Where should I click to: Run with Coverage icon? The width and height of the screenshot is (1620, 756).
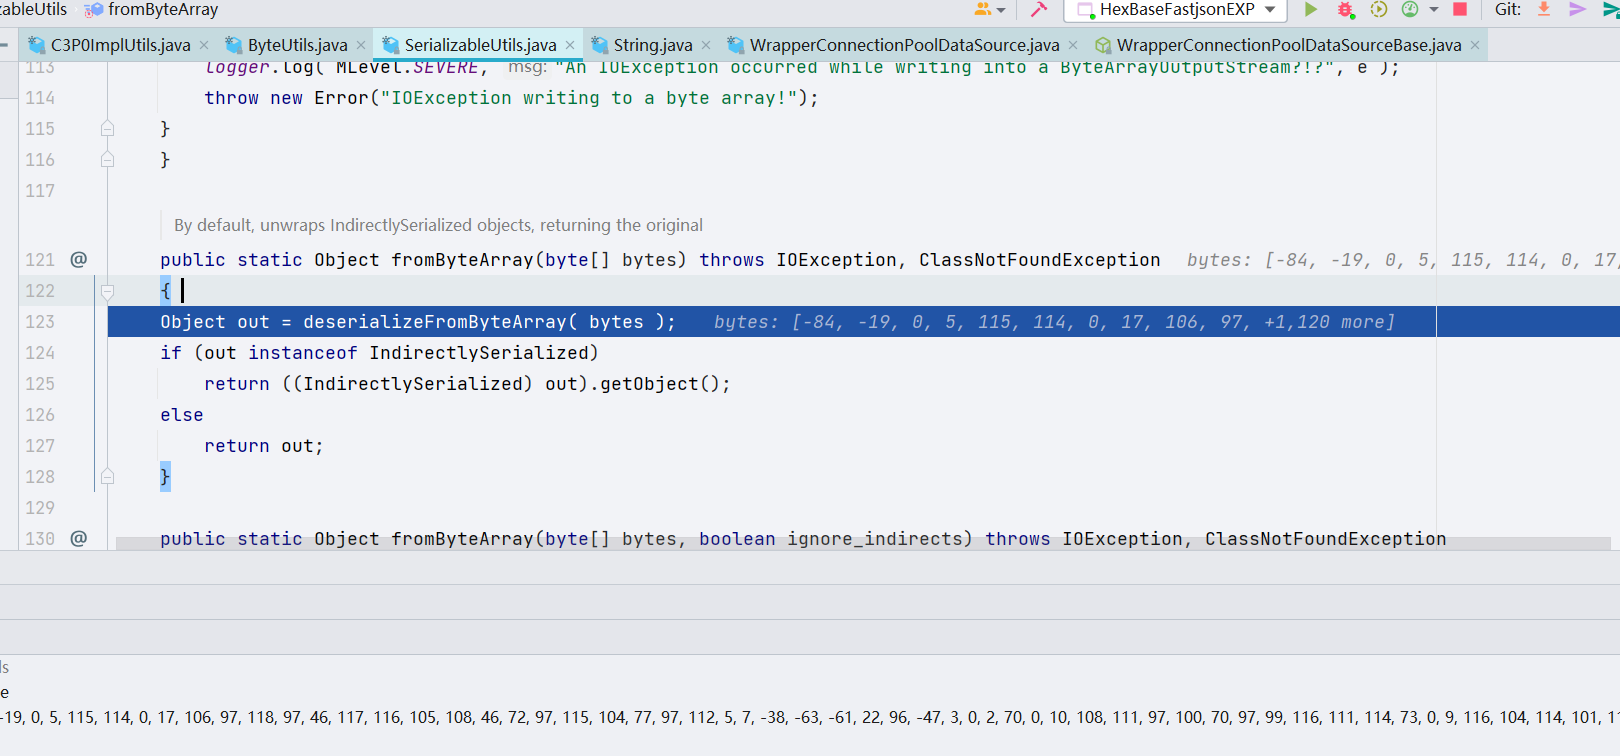pyautogui.click(x=1378, y=9)
